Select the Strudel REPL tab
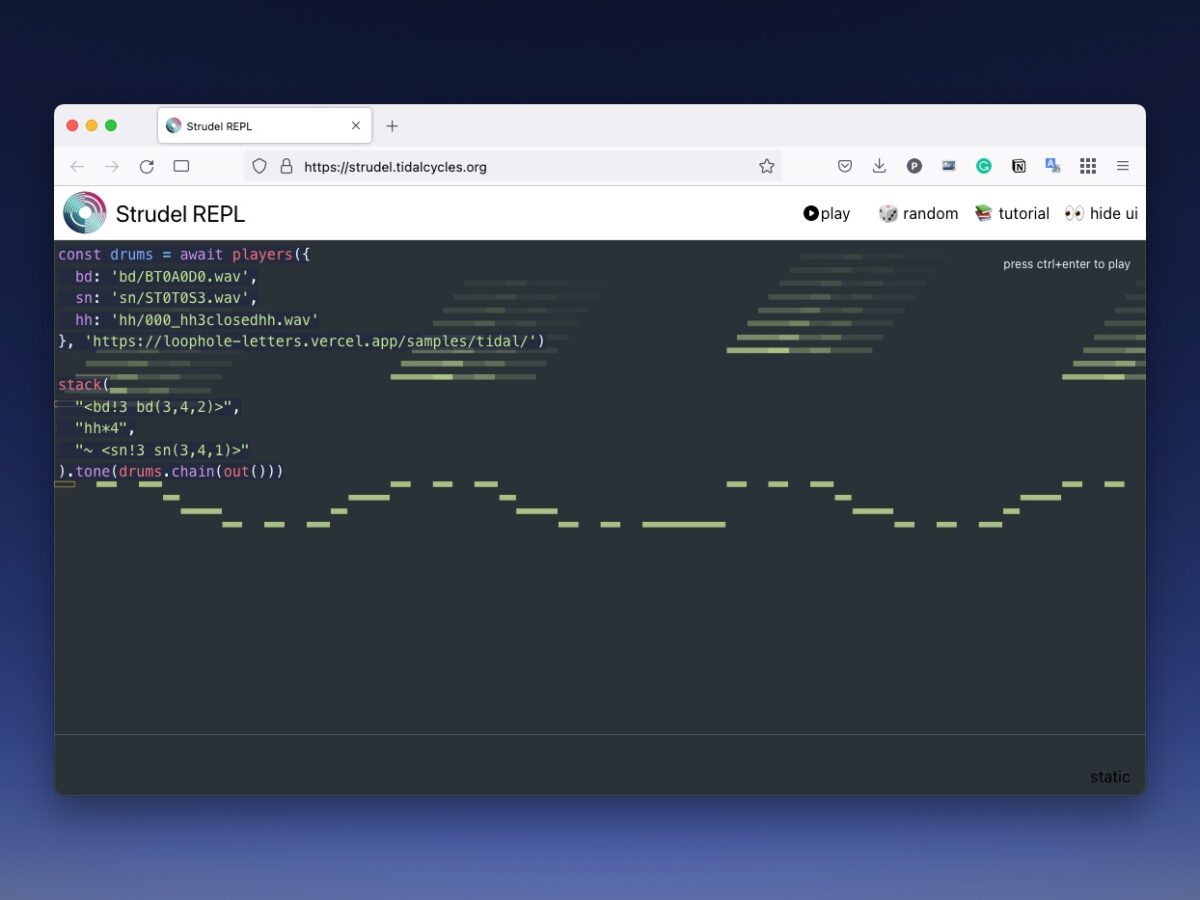The height and width of the screenshot is (900, 1200). pos(255,126)
